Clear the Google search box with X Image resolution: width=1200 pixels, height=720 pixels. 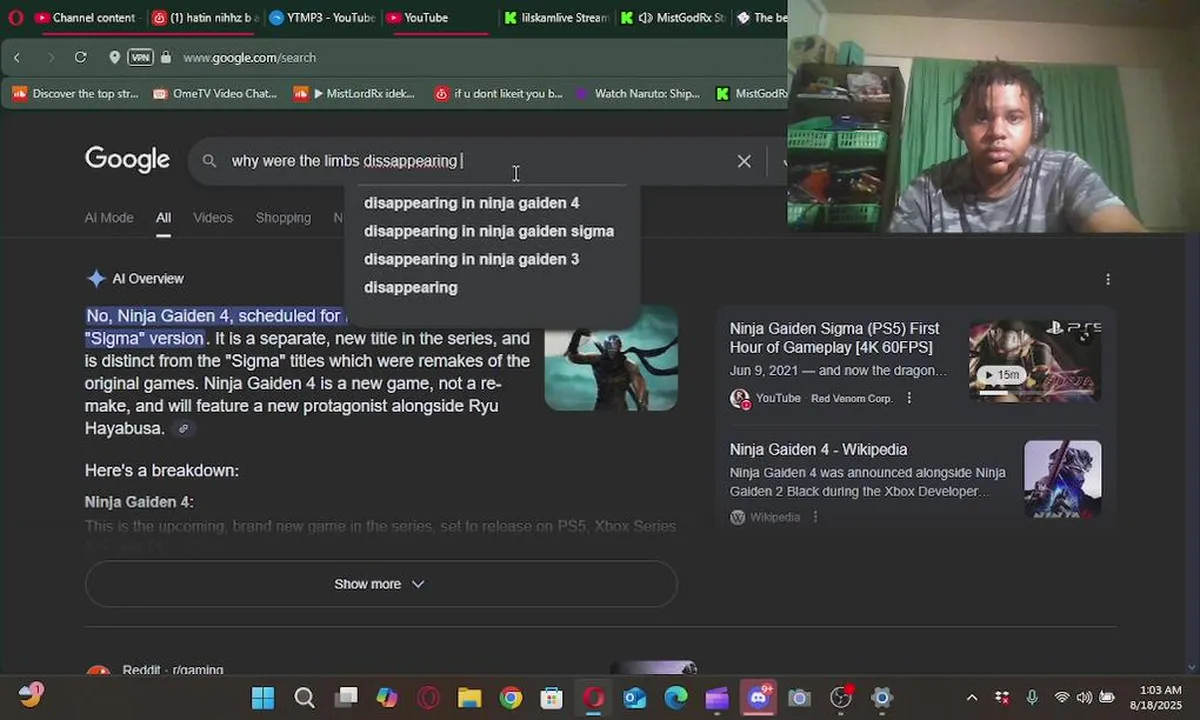pyautogui.click(x=744, y=161)
